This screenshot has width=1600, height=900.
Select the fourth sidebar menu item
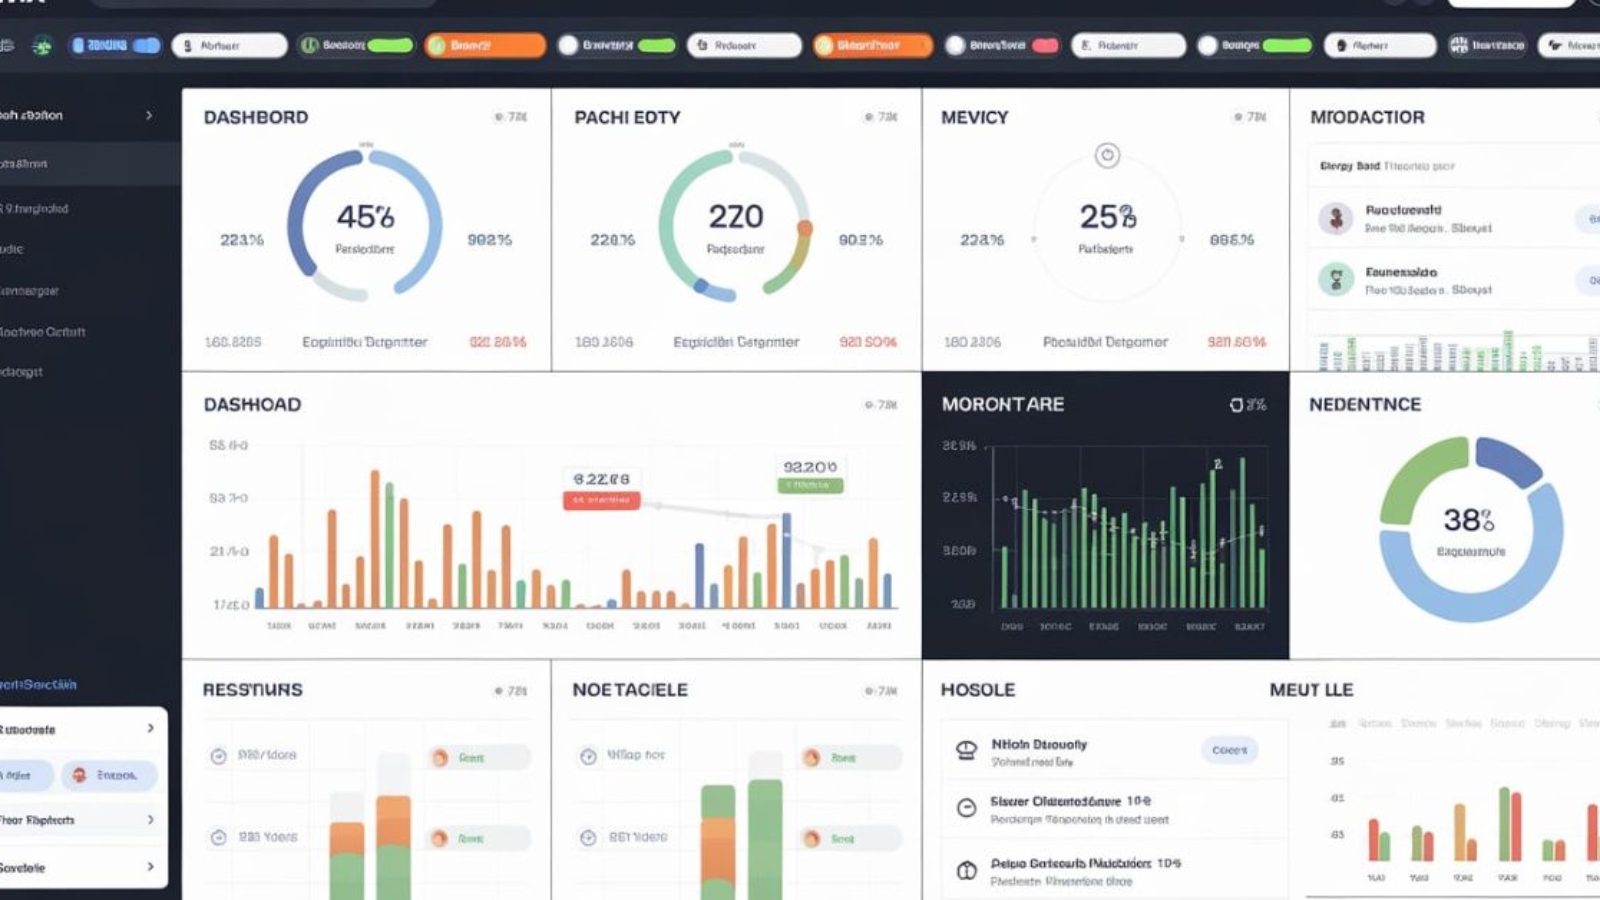pyautogui.click(x=90, y=249)
